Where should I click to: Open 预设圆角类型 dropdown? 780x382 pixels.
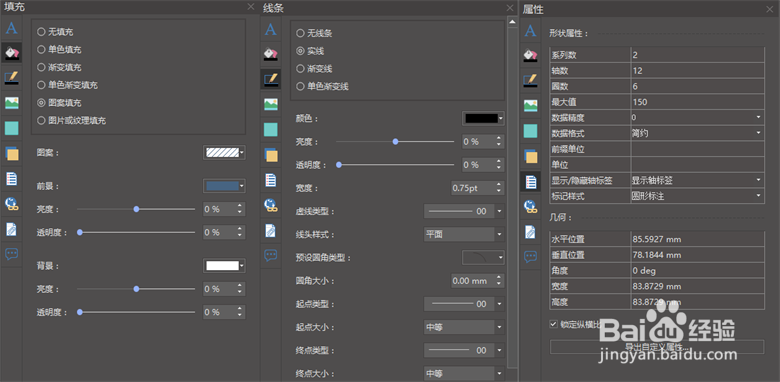483,257
